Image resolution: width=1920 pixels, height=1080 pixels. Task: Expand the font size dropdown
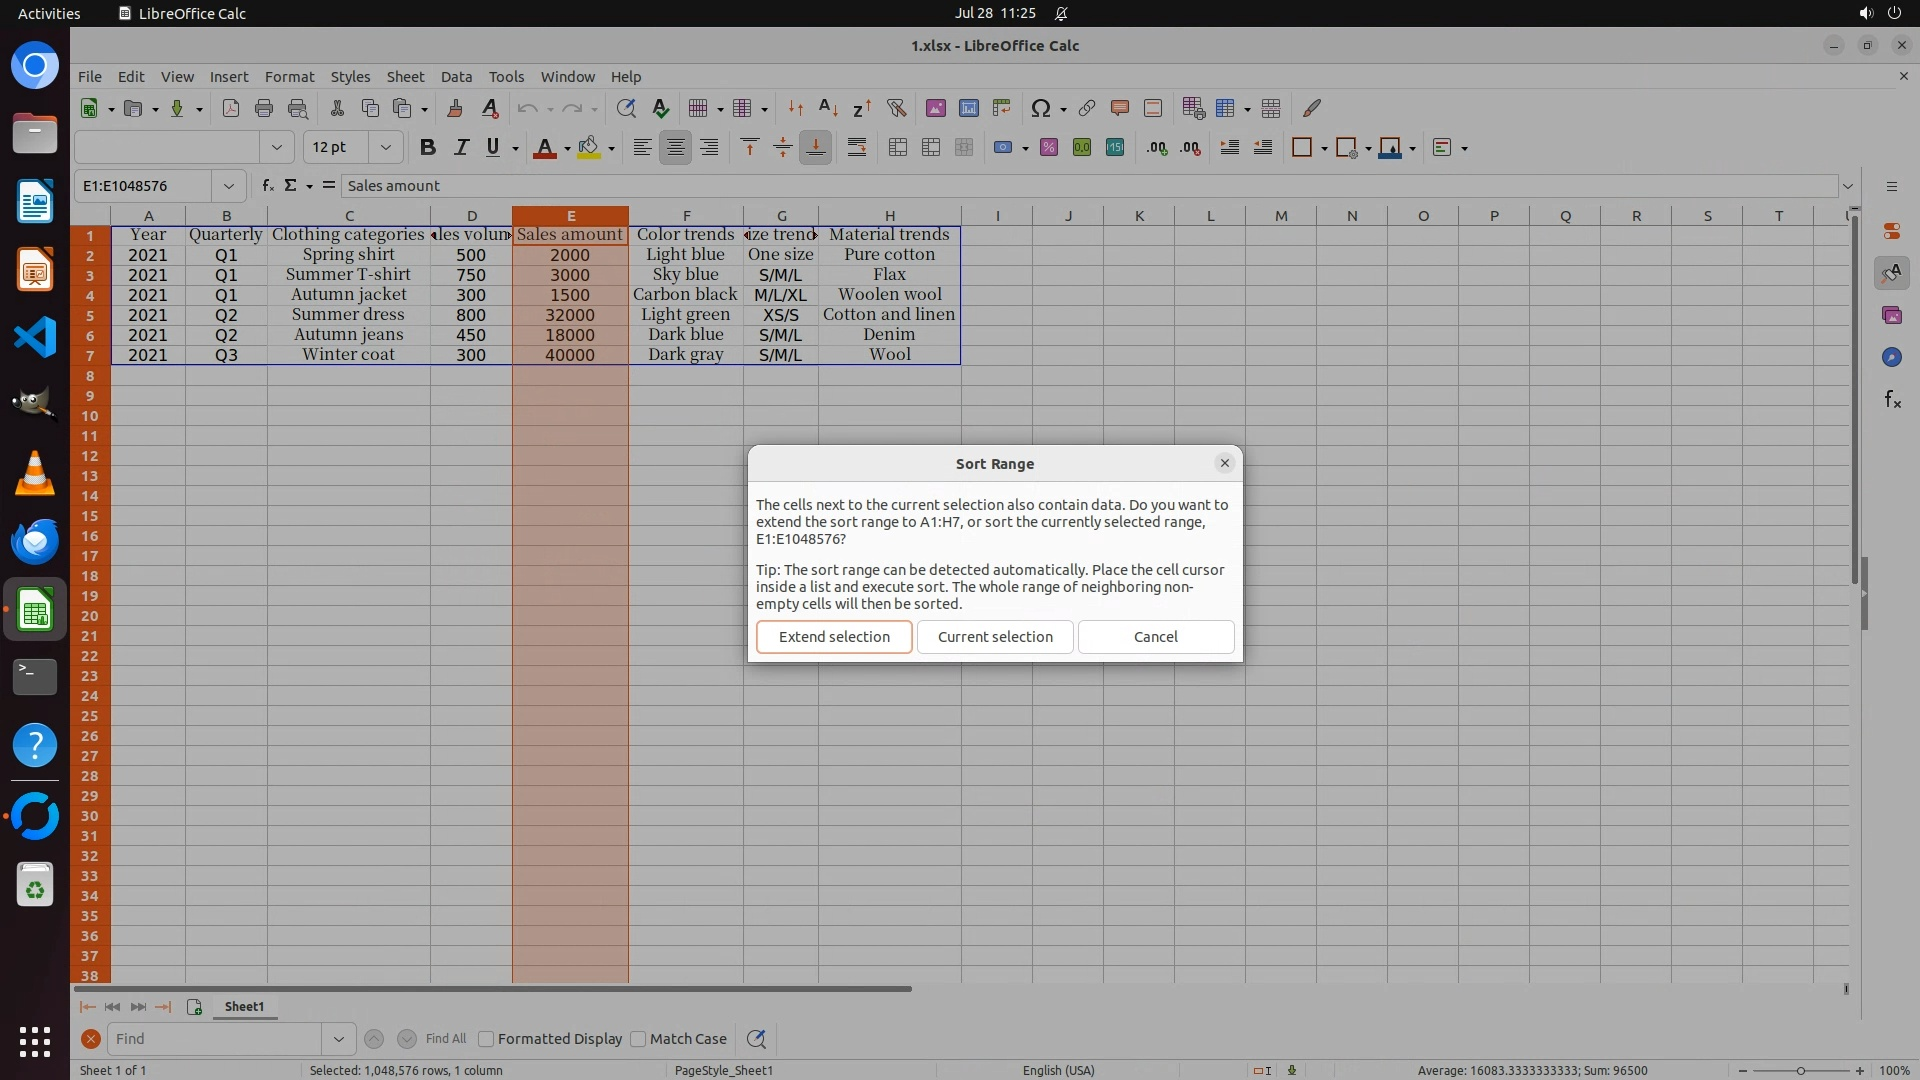pyautogui.click(x=385, y=148)
